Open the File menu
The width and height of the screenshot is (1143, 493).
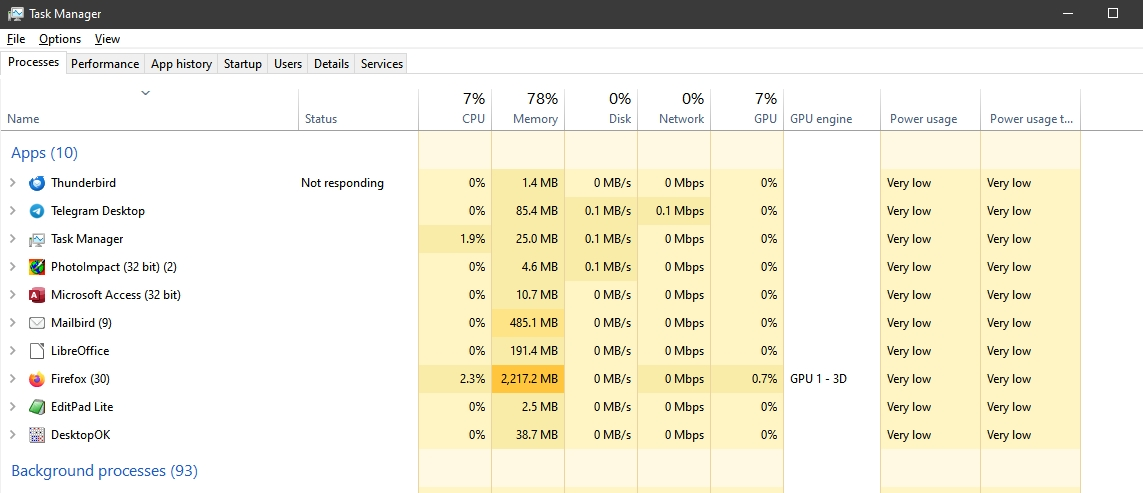point(16,39)
